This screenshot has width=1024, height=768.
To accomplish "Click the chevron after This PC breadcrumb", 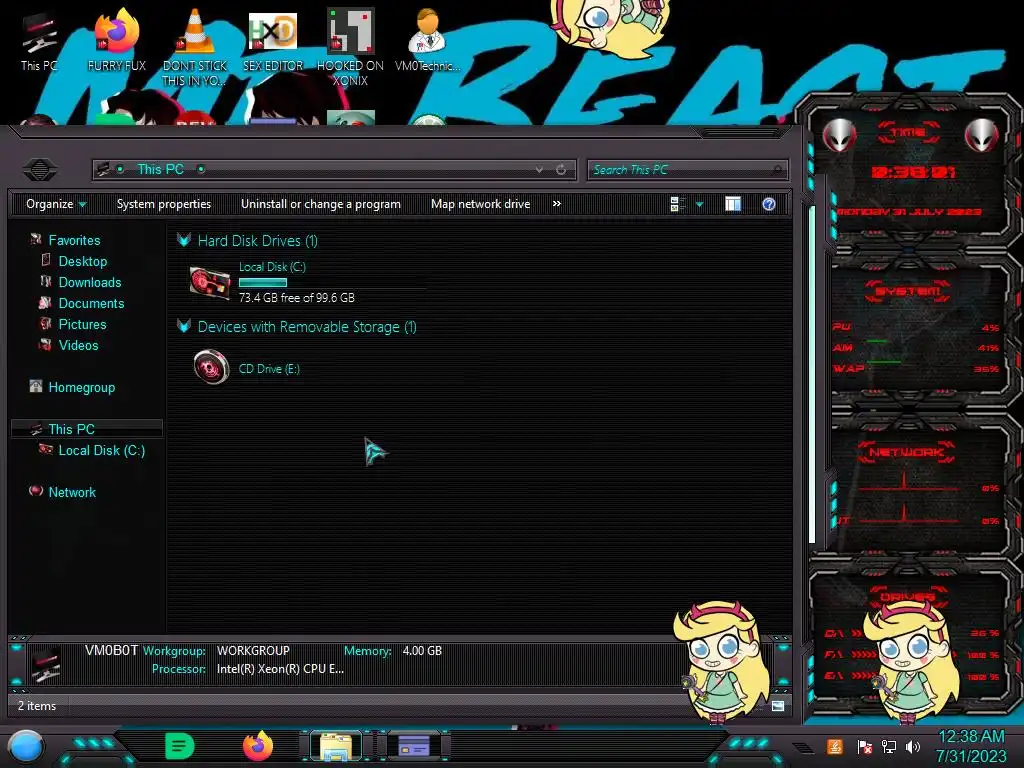I will [x=200, y=169].
